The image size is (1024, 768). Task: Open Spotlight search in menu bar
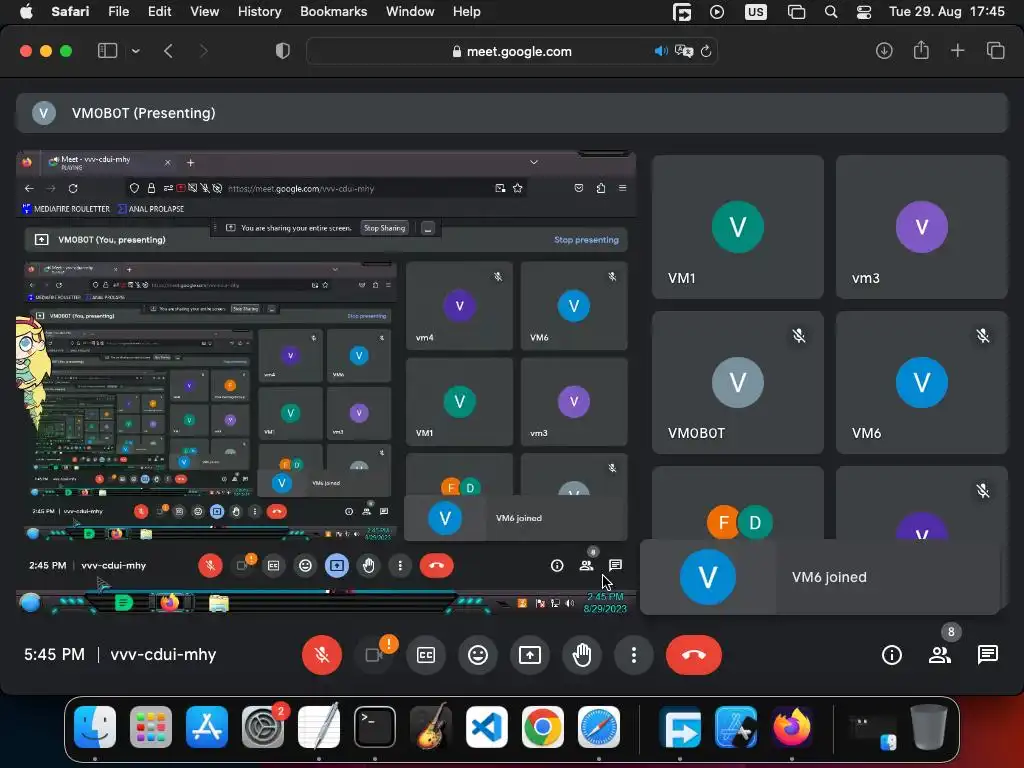tap(831, 12)
